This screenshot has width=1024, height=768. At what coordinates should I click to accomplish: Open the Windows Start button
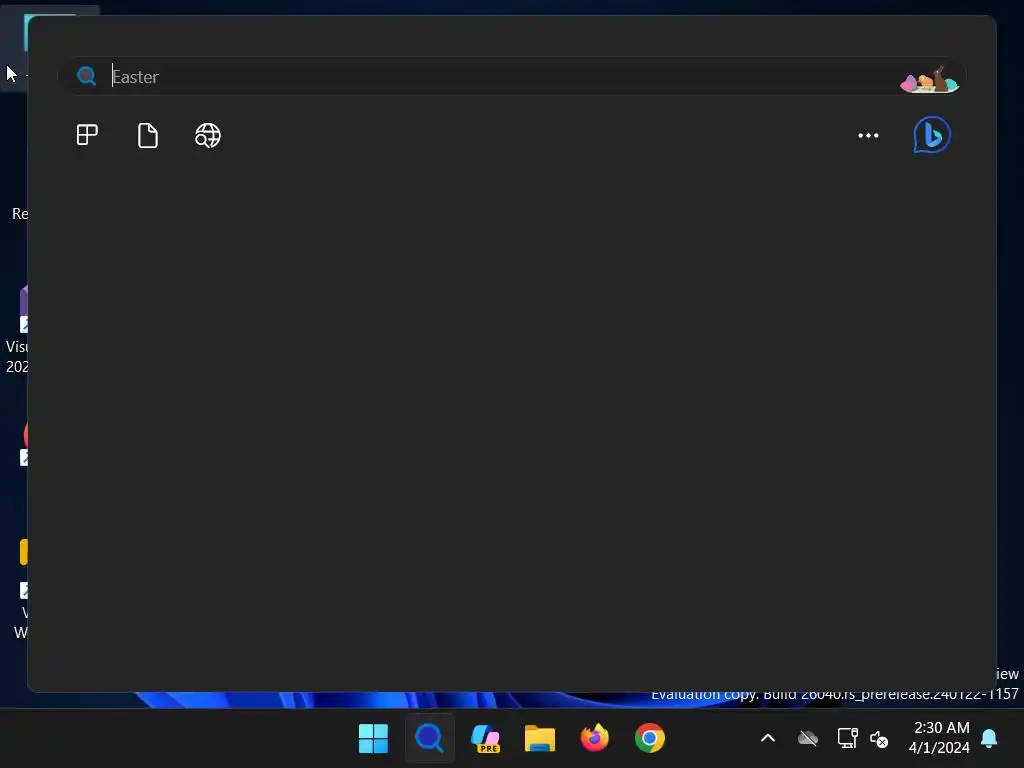pyautogui.click(x=374, y=738)
